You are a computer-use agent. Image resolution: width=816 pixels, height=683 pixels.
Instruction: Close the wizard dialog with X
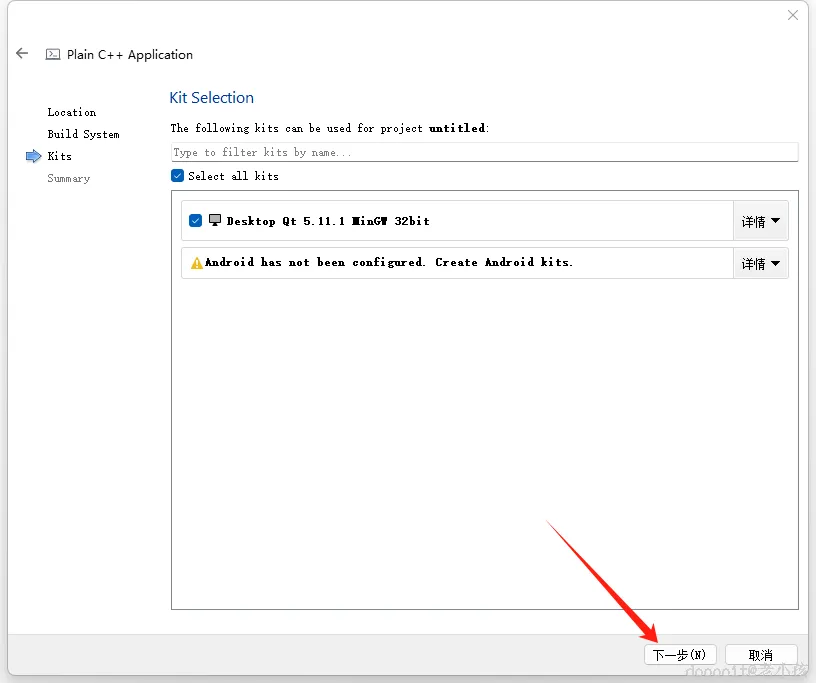point(793,15)
